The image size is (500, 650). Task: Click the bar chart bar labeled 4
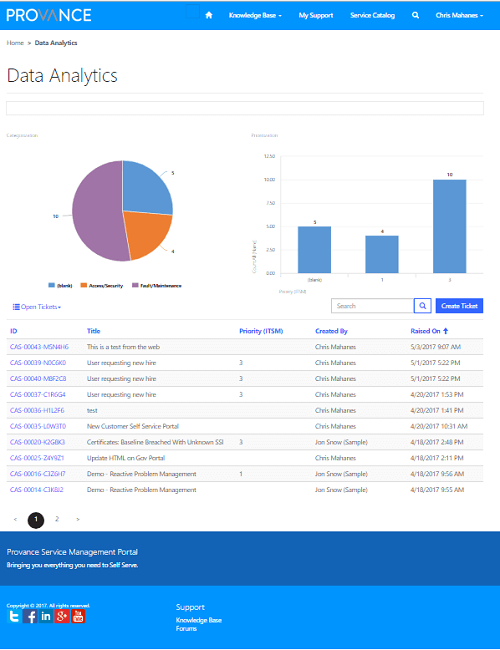click(x=382, y=254)
